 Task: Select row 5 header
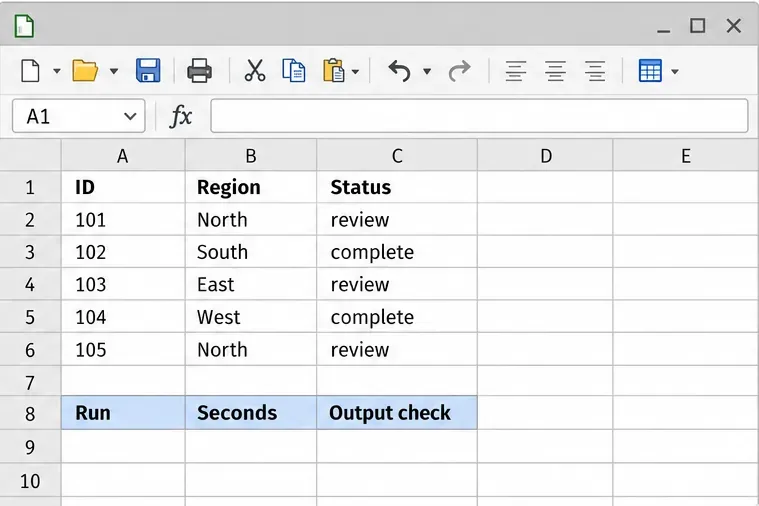coord(30,317)
